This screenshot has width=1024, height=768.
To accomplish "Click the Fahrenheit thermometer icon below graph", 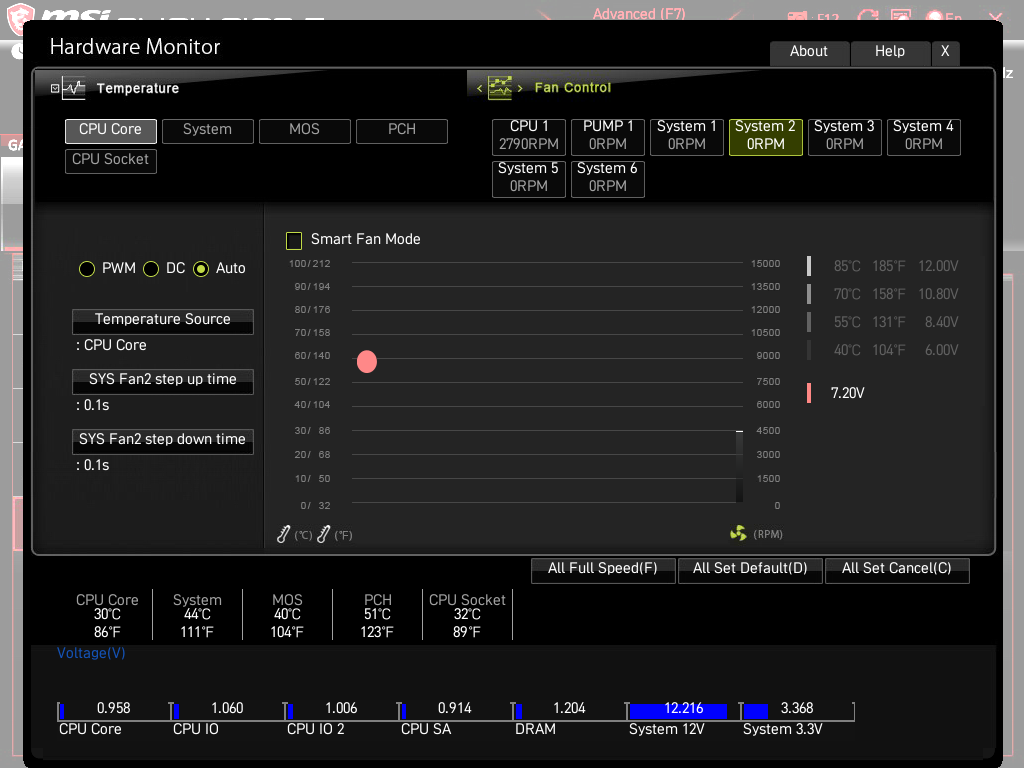I will click(323, 534).
